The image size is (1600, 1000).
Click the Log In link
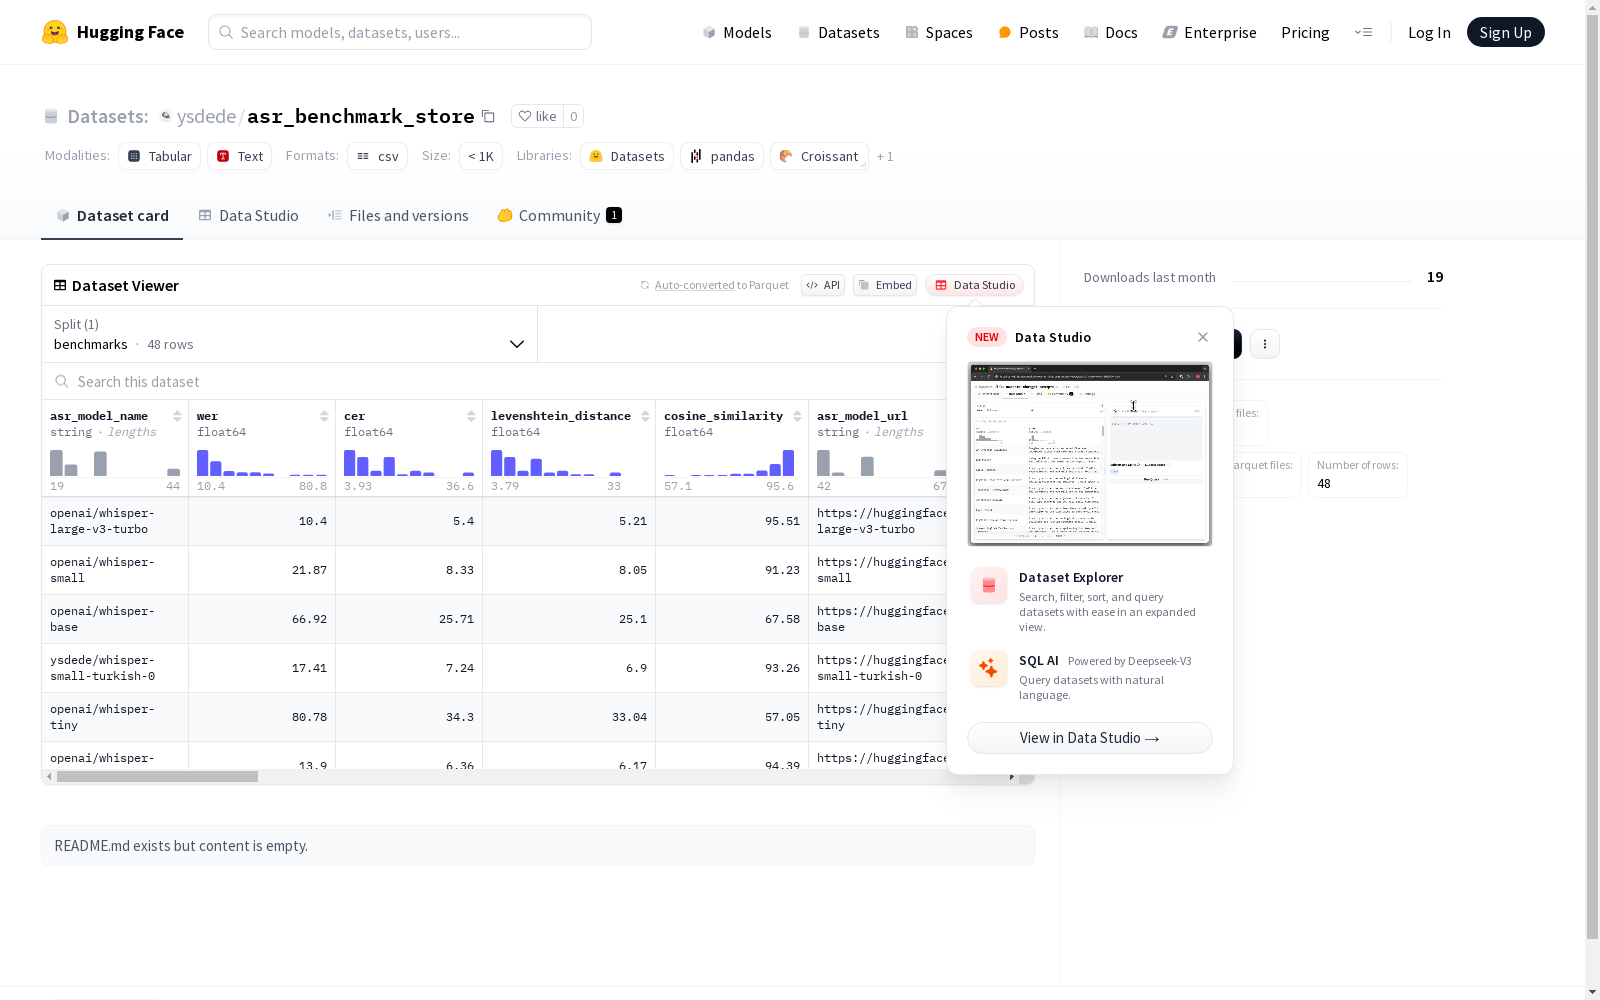(x=1429, y=32)
